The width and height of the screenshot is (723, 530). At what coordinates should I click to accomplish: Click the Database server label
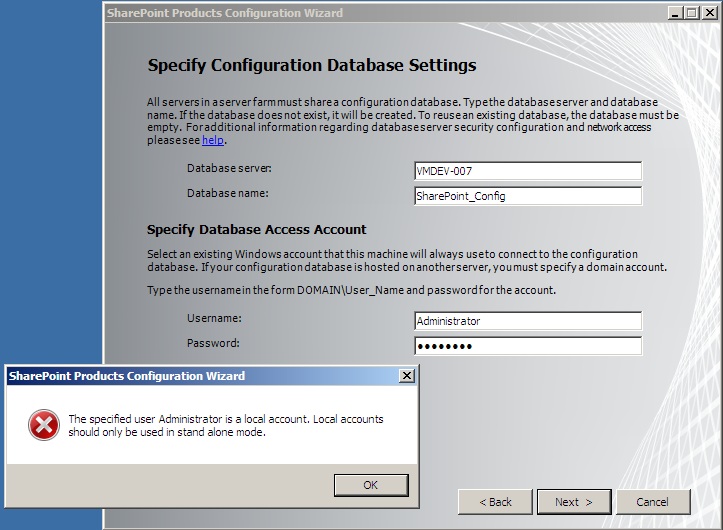pyautogui.click(x=229, y=168)
